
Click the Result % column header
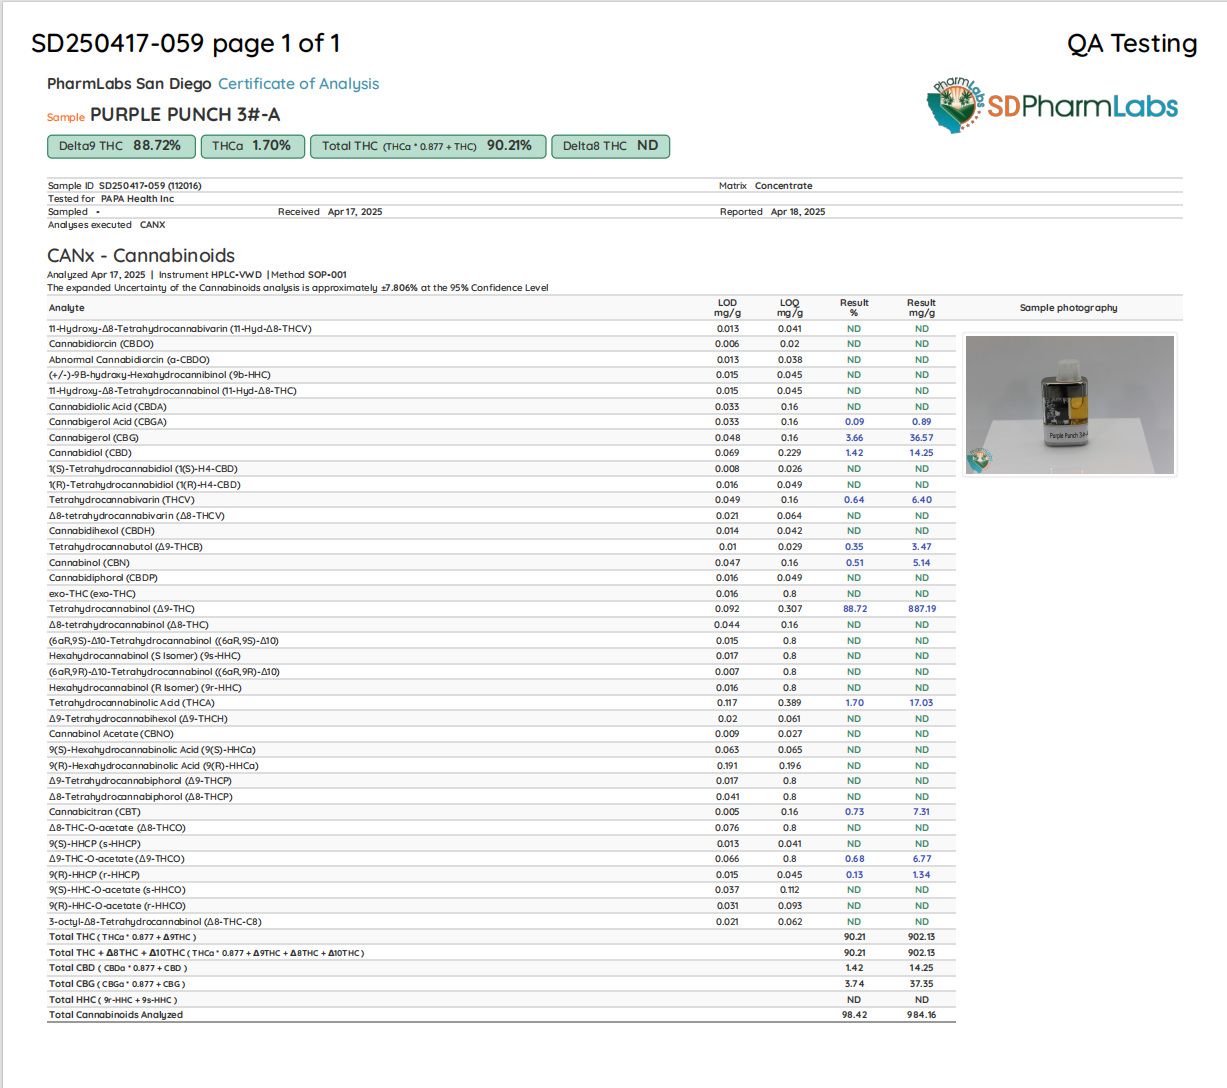point(854,308)
